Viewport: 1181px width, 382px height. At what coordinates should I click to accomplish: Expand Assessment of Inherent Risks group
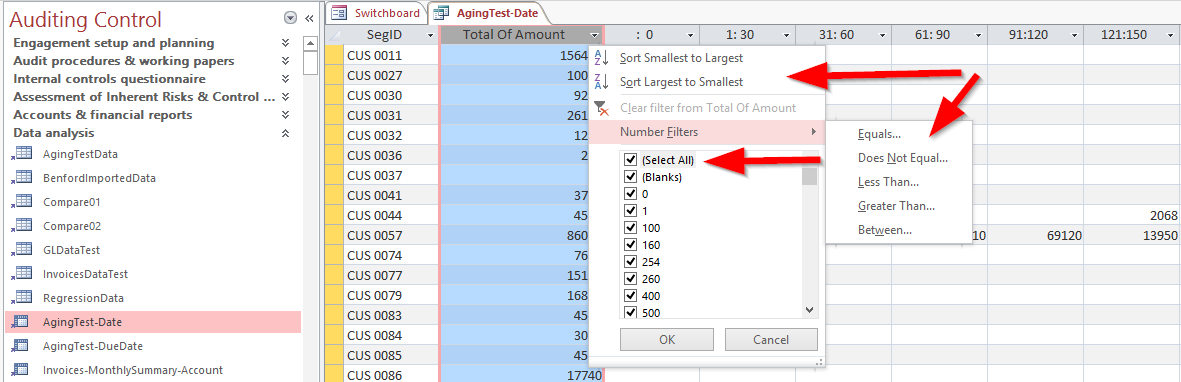pos(285,96)
